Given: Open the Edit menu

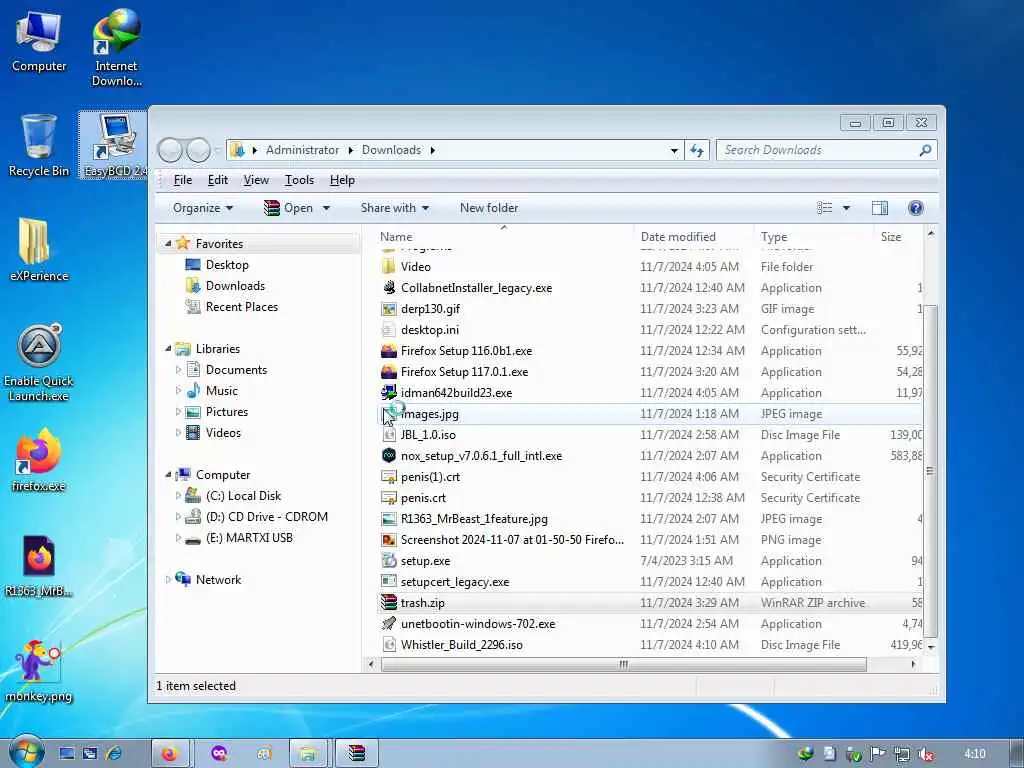Looking at the screenshot, I should point(217,180).
